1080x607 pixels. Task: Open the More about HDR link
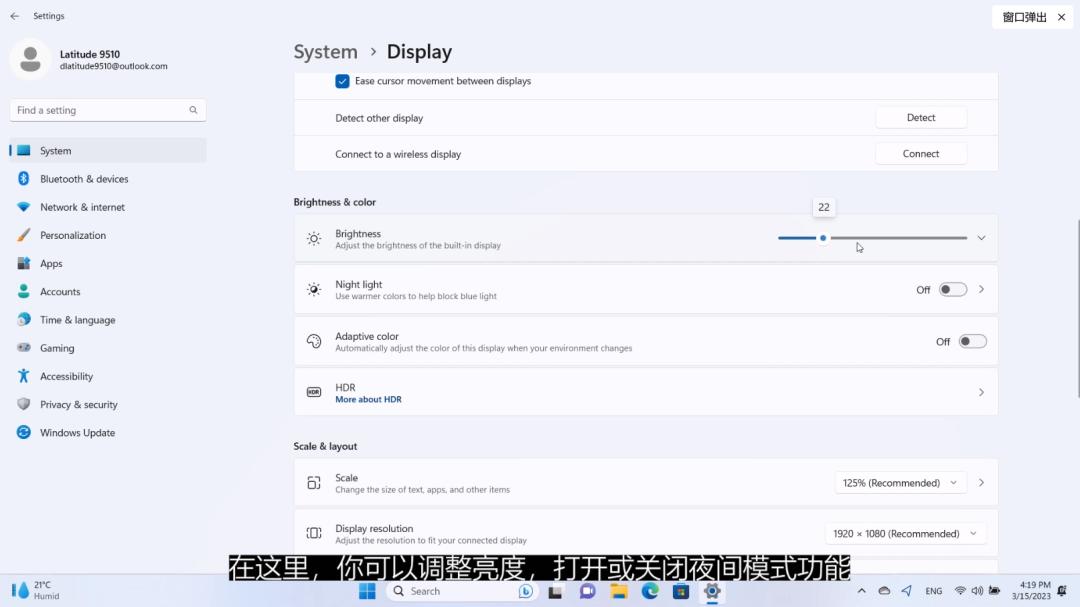click(368, 400)
